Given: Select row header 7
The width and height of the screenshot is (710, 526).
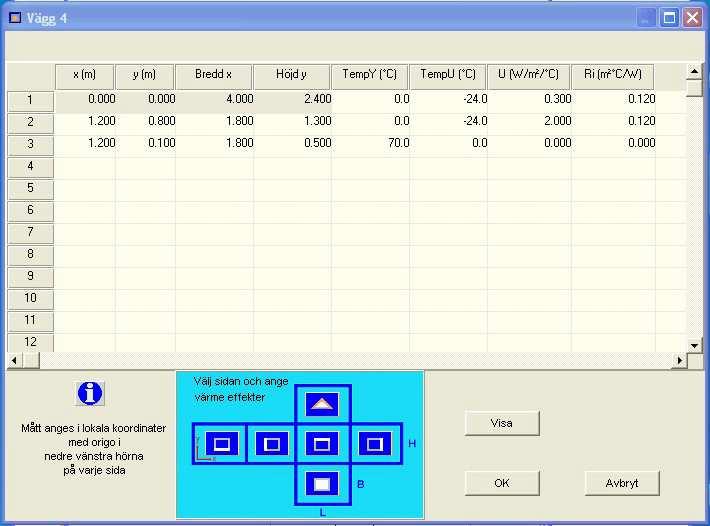Looking at the screenshot, I should coord(30,233).
